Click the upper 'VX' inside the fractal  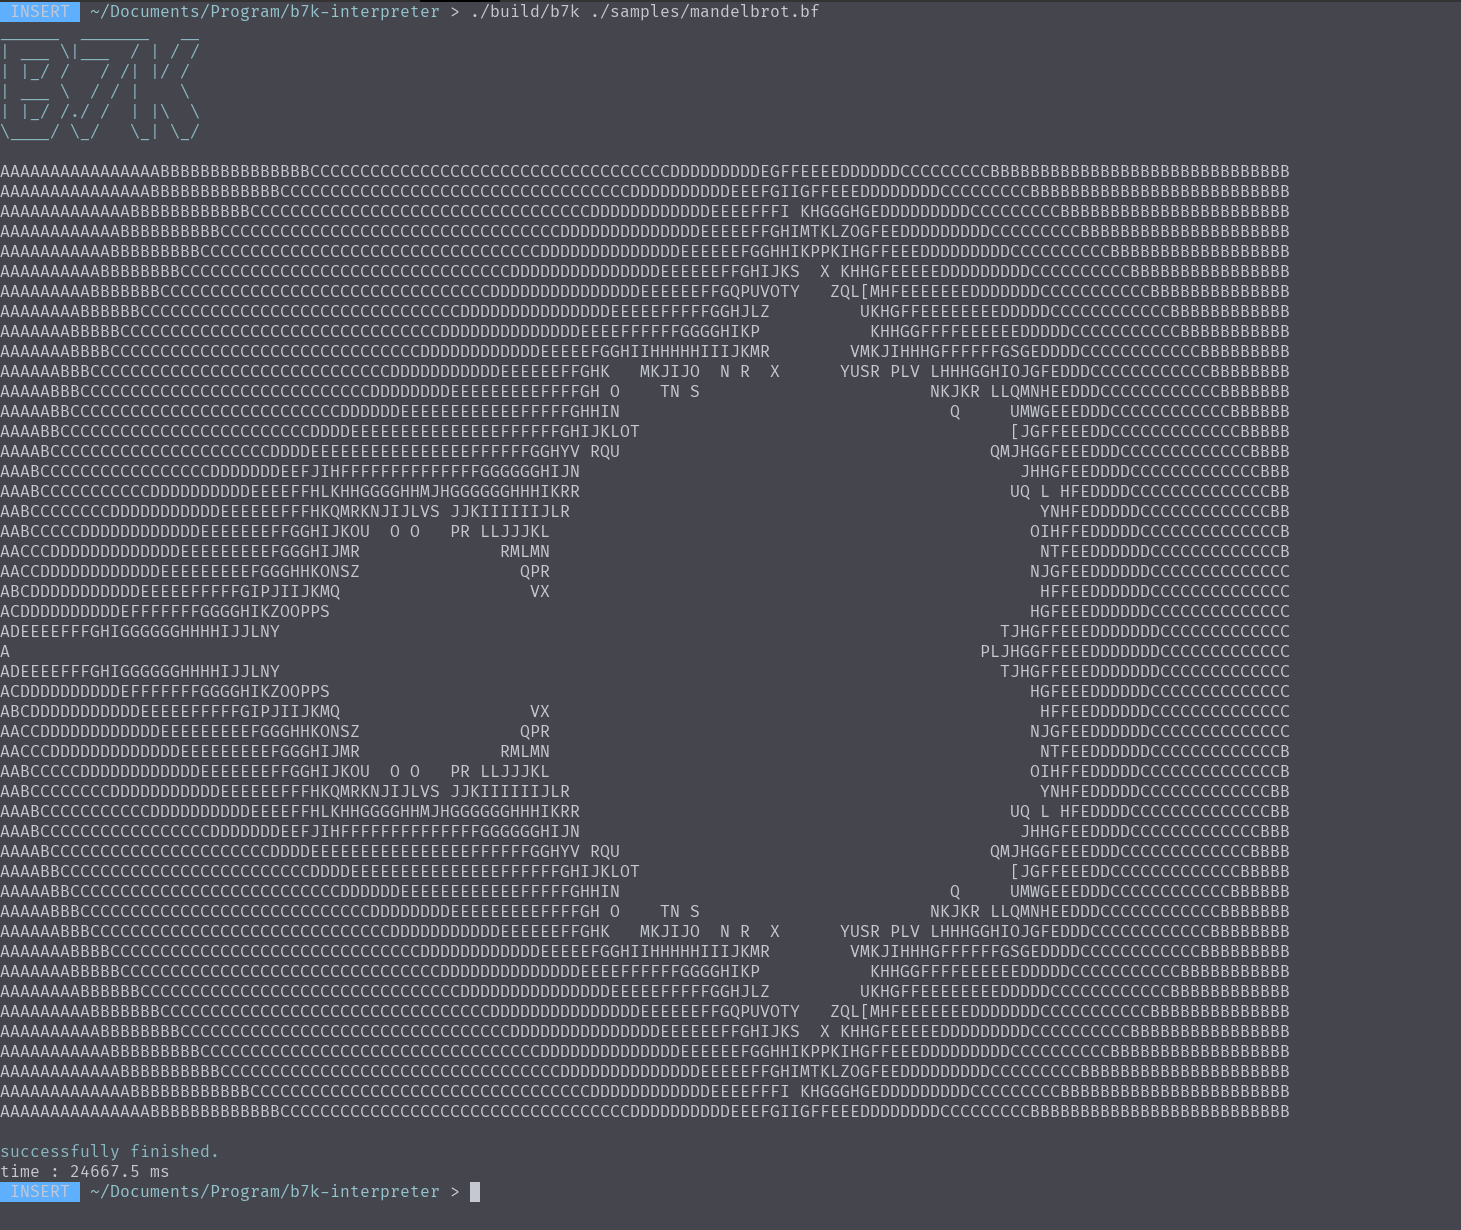pyautogui.click(x=540, y=592)
